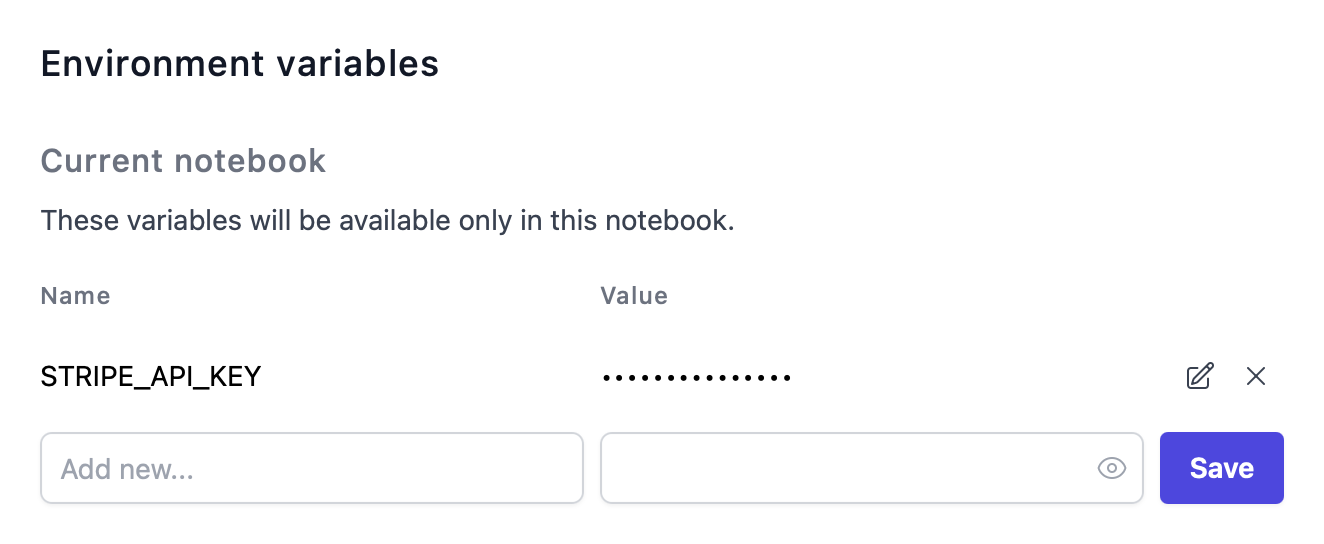Edit the STRIPE_API_KEY variable with pencil icon
Viewport: 1324px width, 544px height.
tap(1199, 376)
